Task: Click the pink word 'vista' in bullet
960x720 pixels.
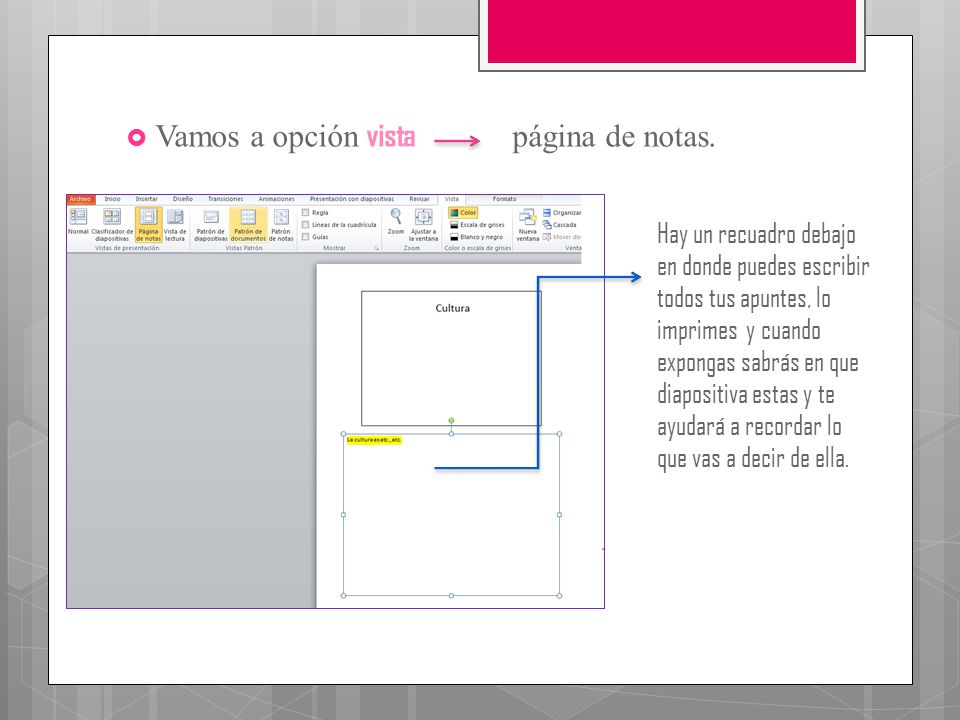Action: tap(391, 137)
